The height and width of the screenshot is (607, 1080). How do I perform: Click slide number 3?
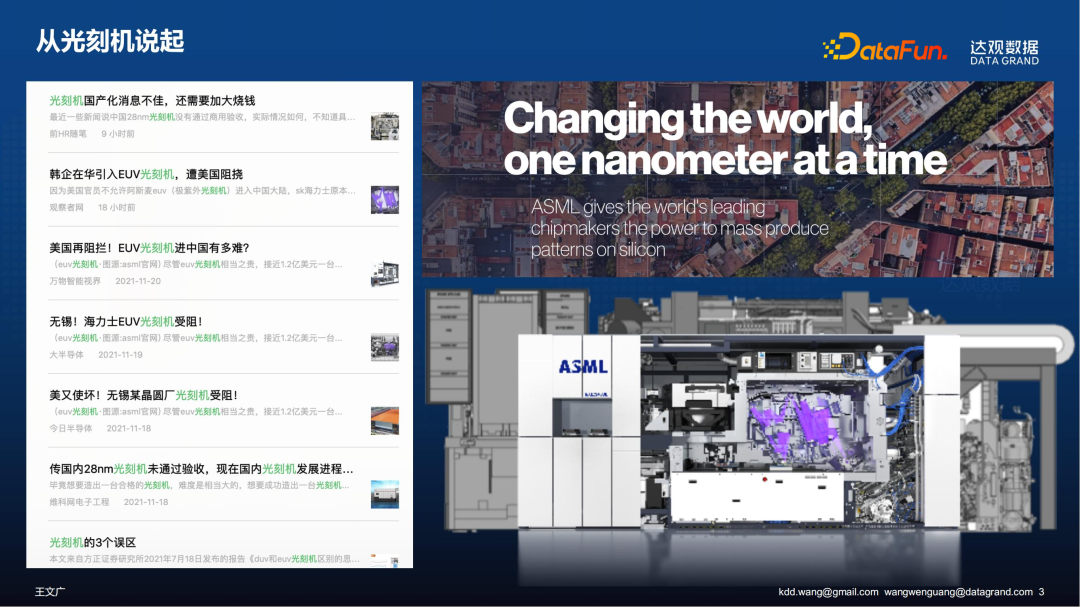(1041, 592)
